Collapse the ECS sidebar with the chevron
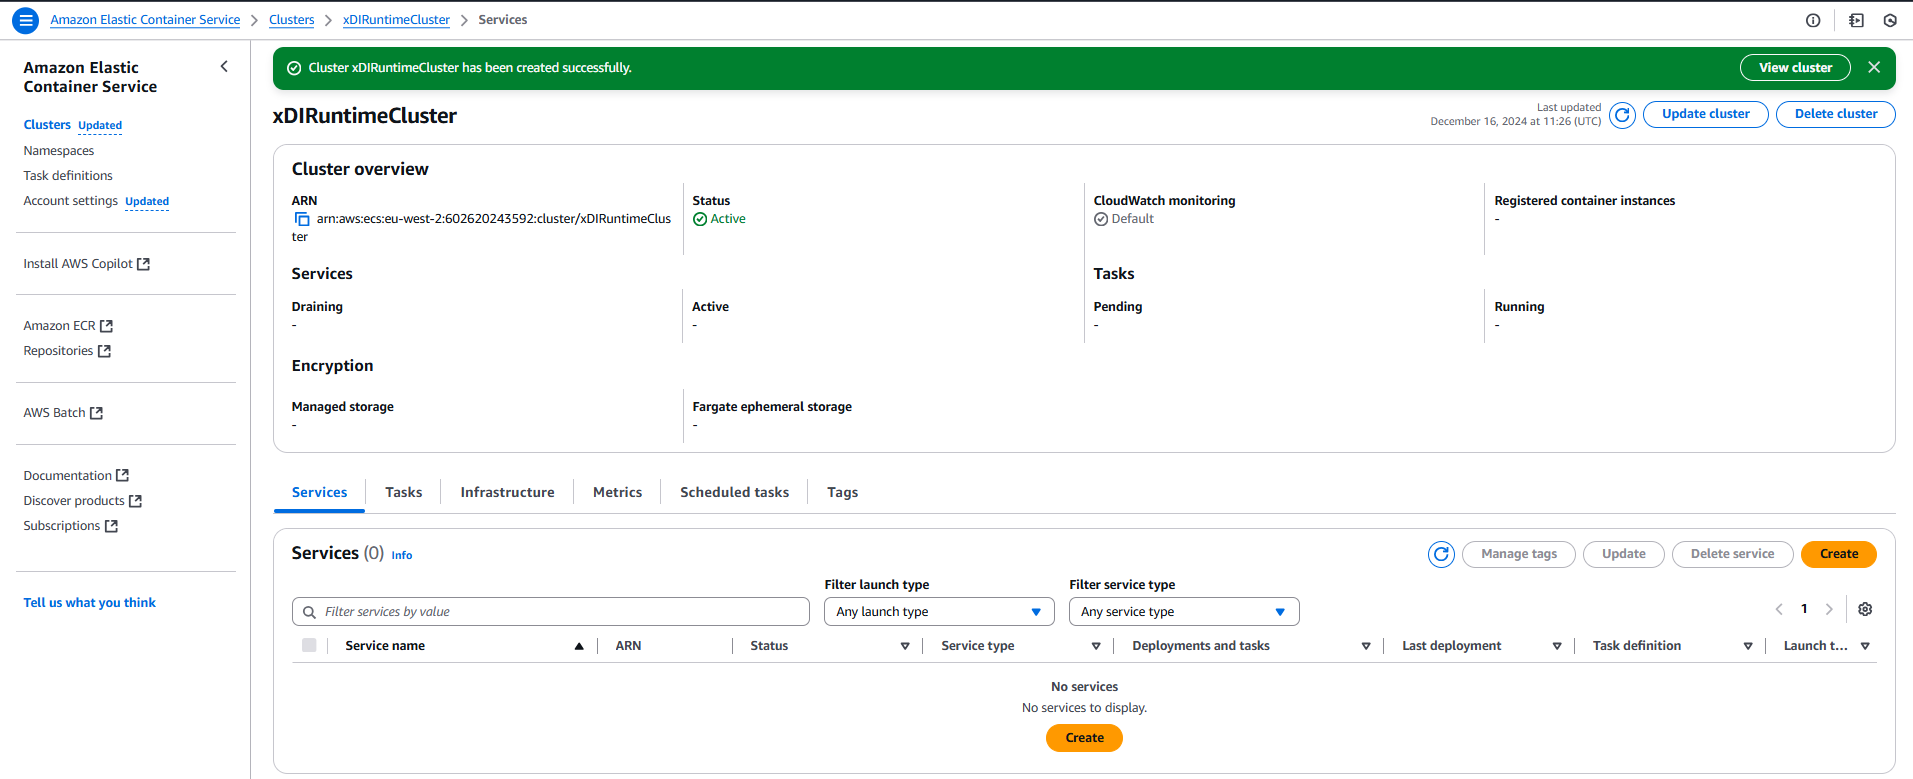Image resolution: width=1913 pixels, height=779 pixels. pos(224,67)
